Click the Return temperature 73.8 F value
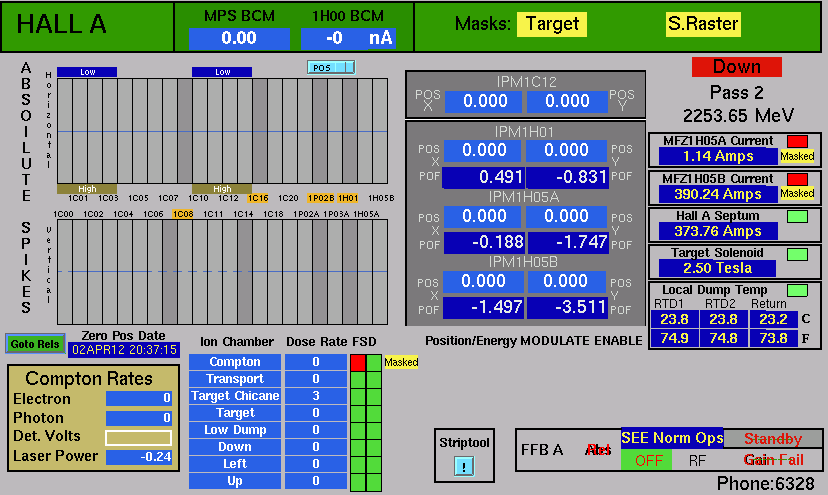This screenshot has height=495, width=828. click(773, 338)
